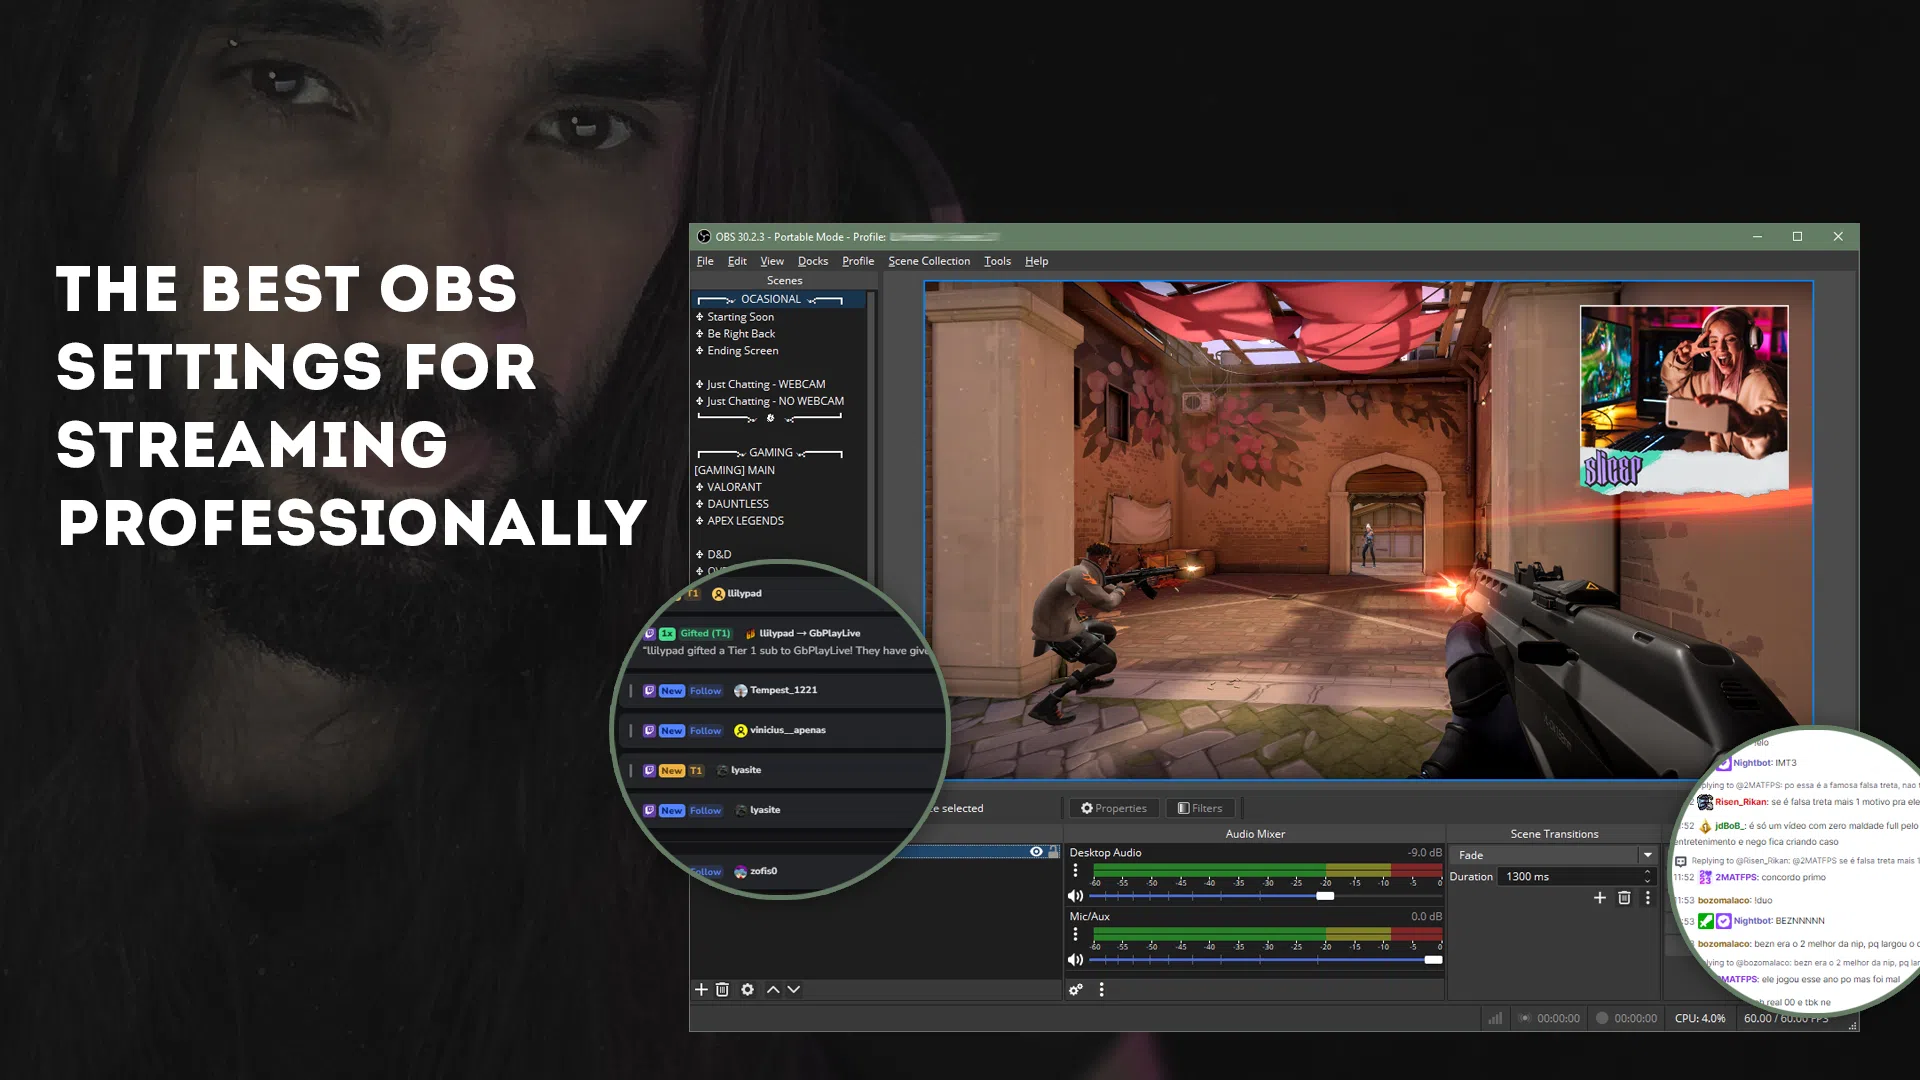The image size is (1920, 1080).
Task: Remove the Fade transition with the trash icon
Action: click(1624, 899)
